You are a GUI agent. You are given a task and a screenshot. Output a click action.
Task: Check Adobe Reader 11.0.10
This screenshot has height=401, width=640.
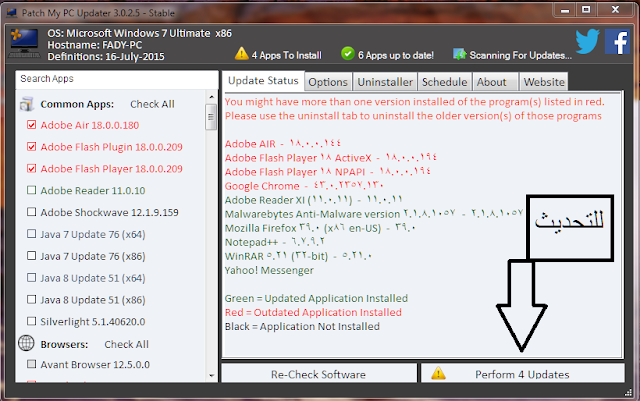coord(31,190)
